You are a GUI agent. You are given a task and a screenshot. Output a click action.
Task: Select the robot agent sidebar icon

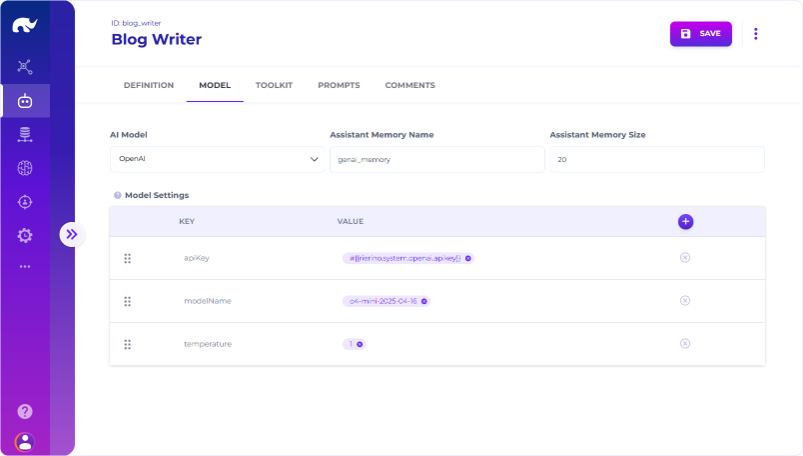25,101
